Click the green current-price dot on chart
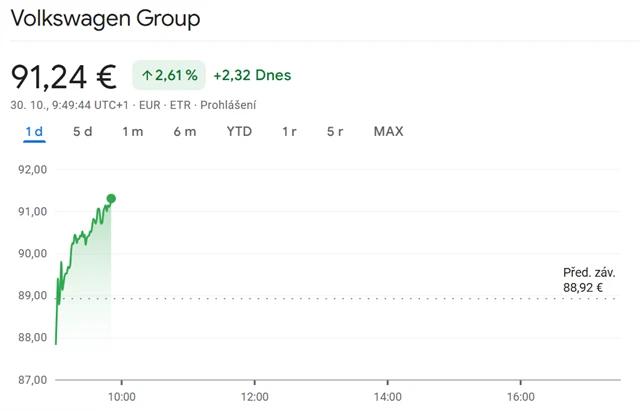The width and height of the screenshot is (640, 412). pos(111,199)
